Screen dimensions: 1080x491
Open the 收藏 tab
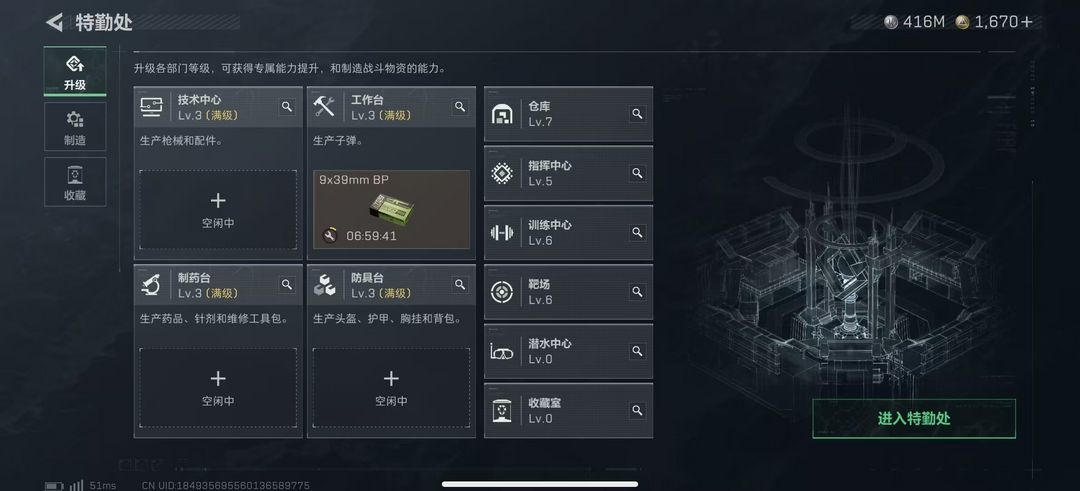pyautogui.click(x=75, y=182)
